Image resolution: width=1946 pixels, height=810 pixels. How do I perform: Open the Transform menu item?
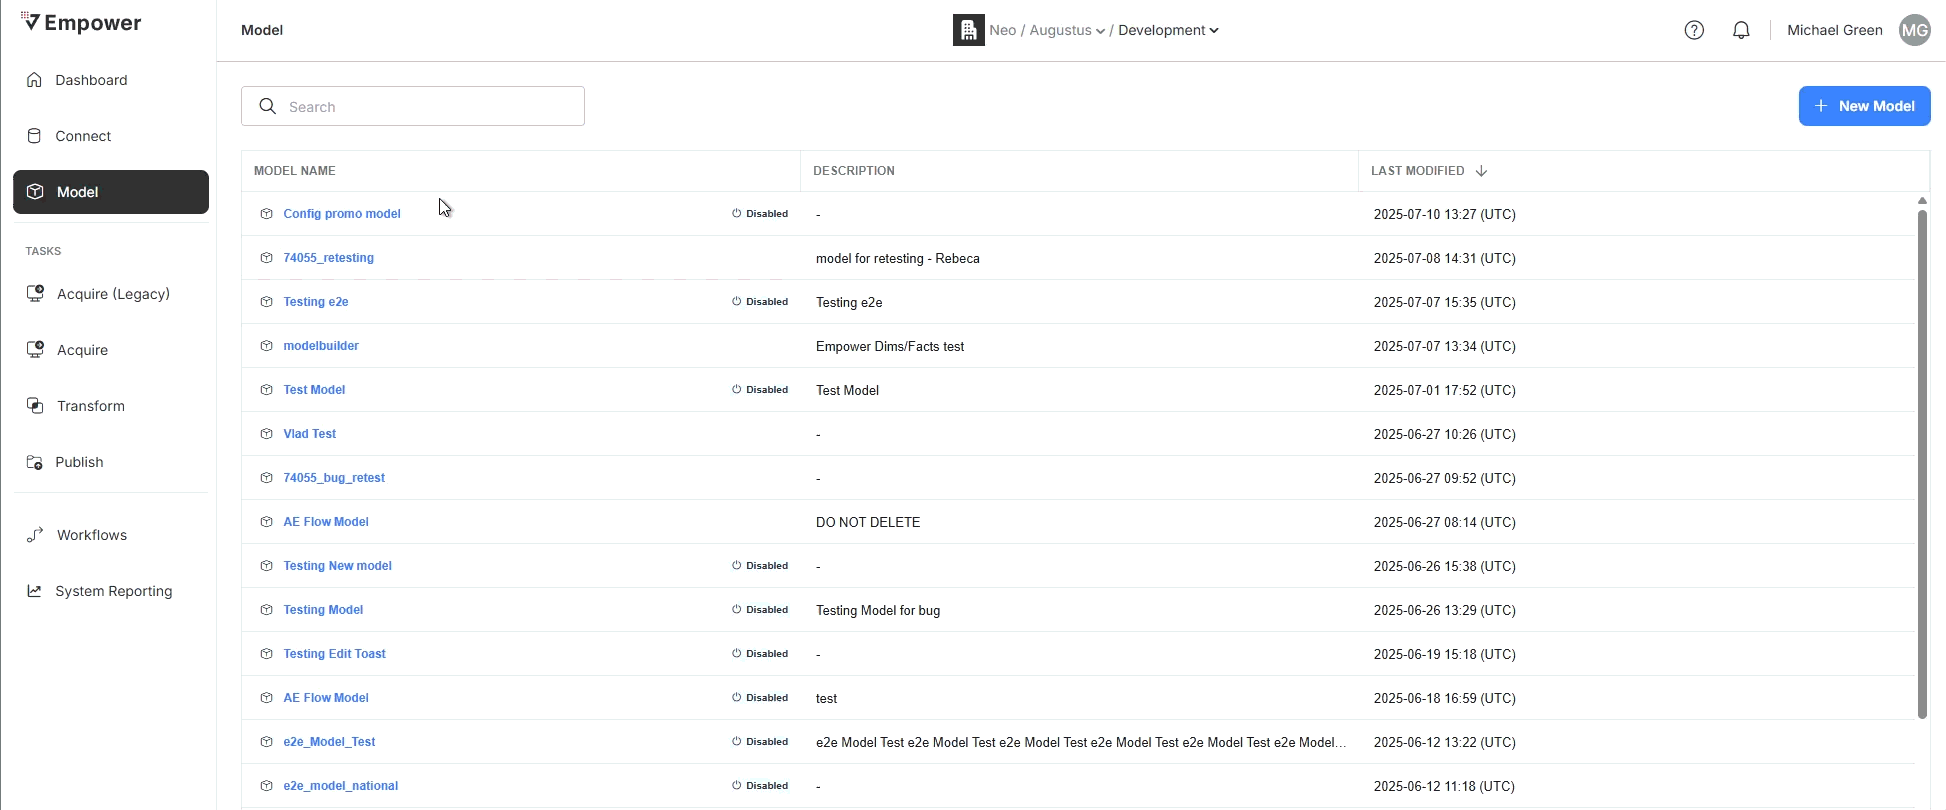click(111, 406)
